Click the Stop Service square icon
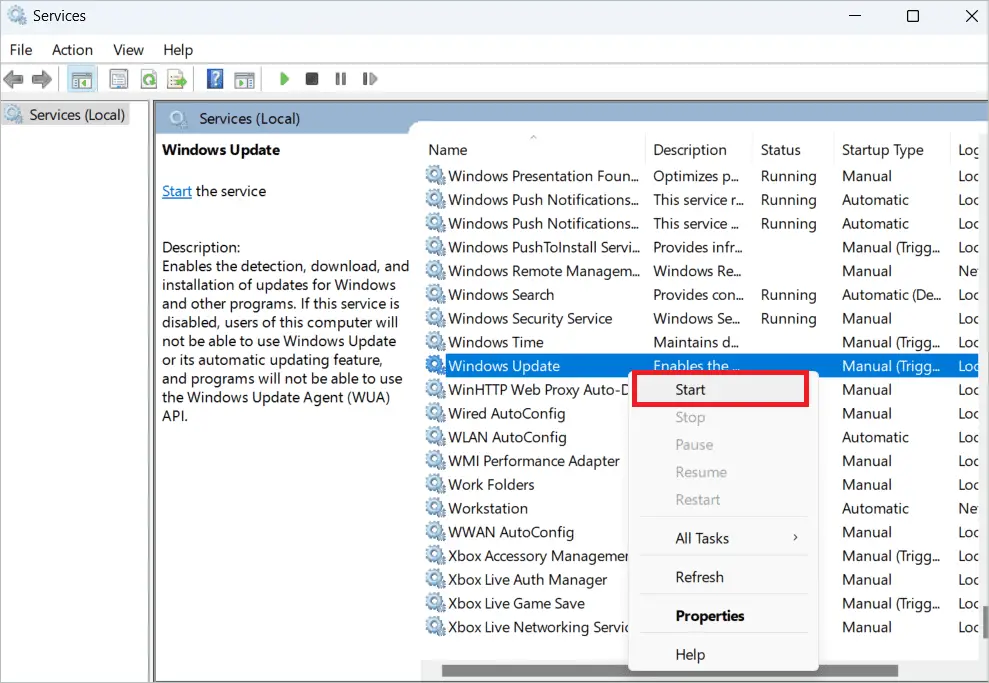 (312, 79)
